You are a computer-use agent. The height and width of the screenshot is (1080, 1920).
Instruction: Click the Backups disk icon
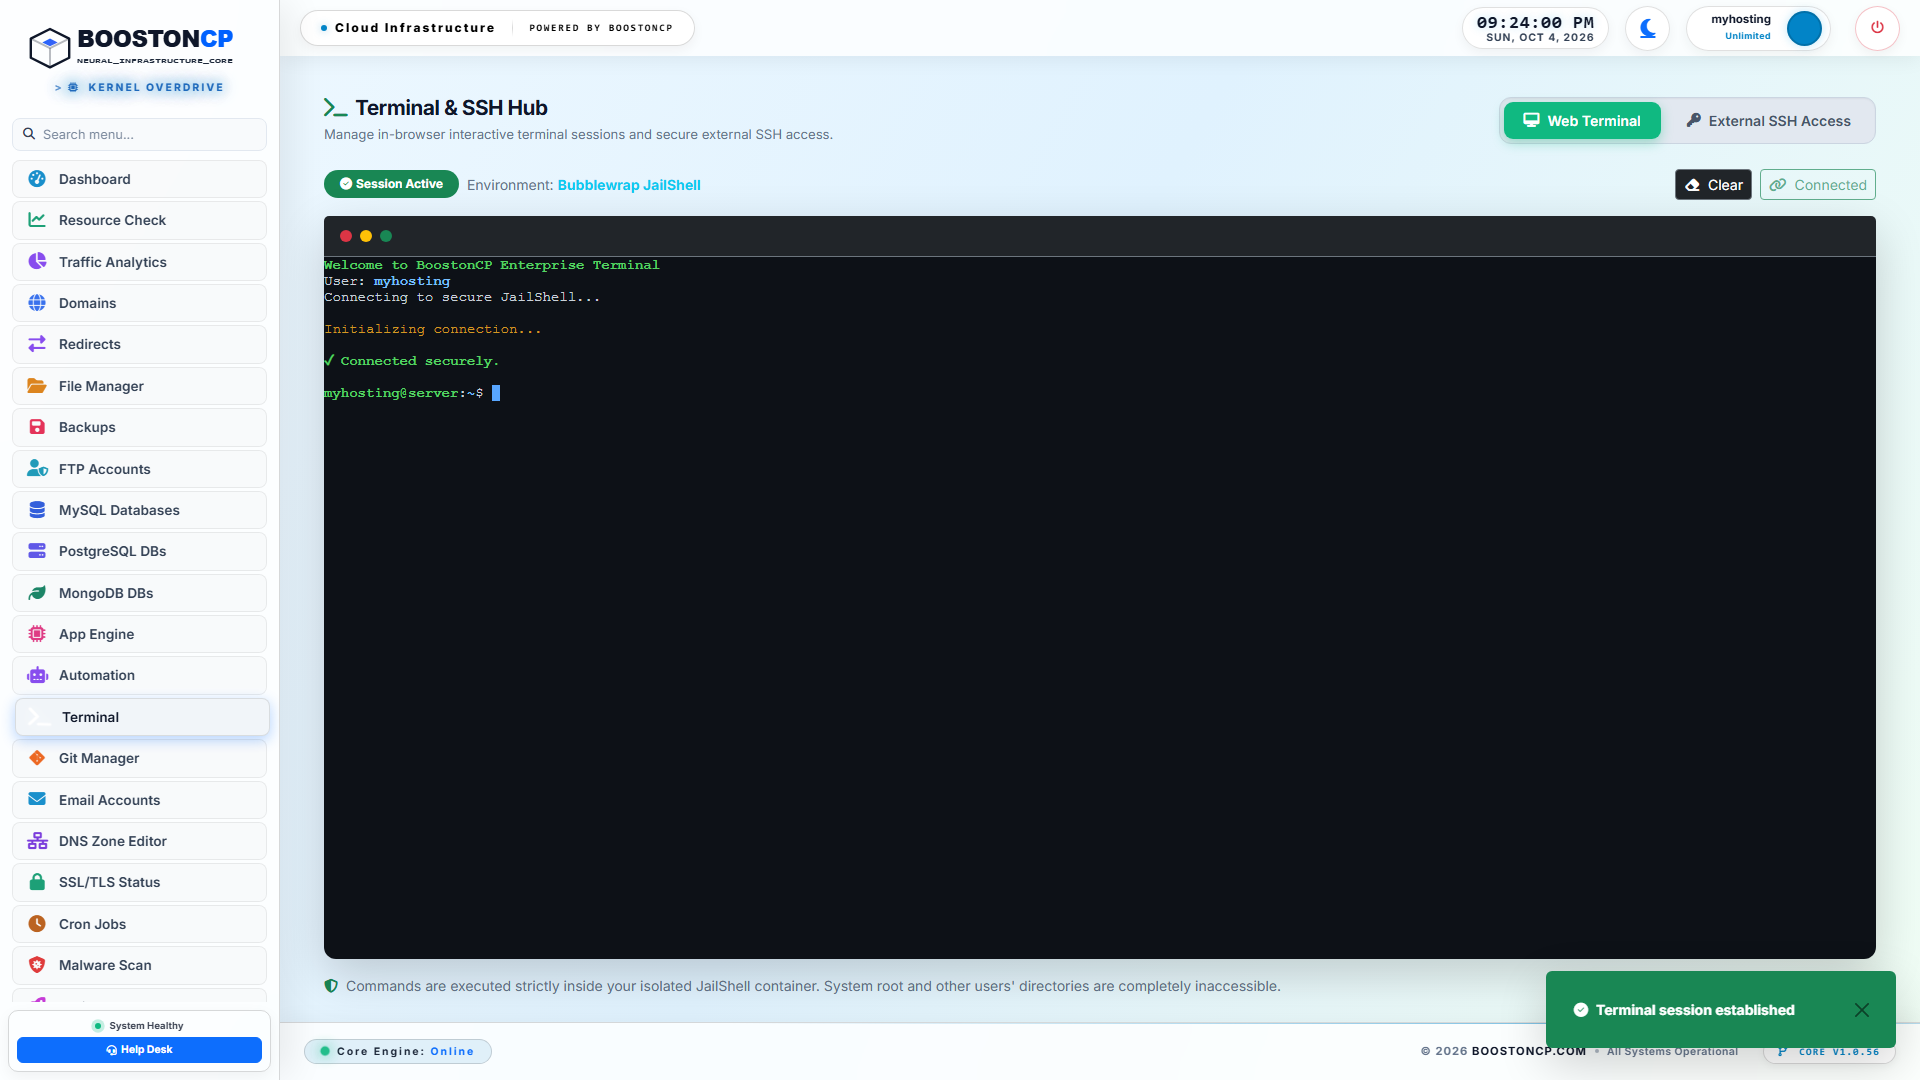tap(37, 427)
